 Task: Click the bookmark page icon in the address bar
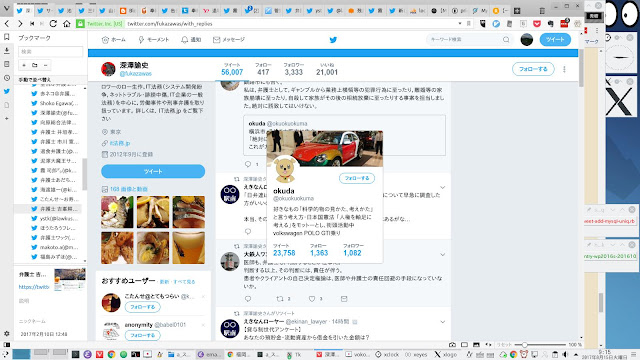[469, 24]
